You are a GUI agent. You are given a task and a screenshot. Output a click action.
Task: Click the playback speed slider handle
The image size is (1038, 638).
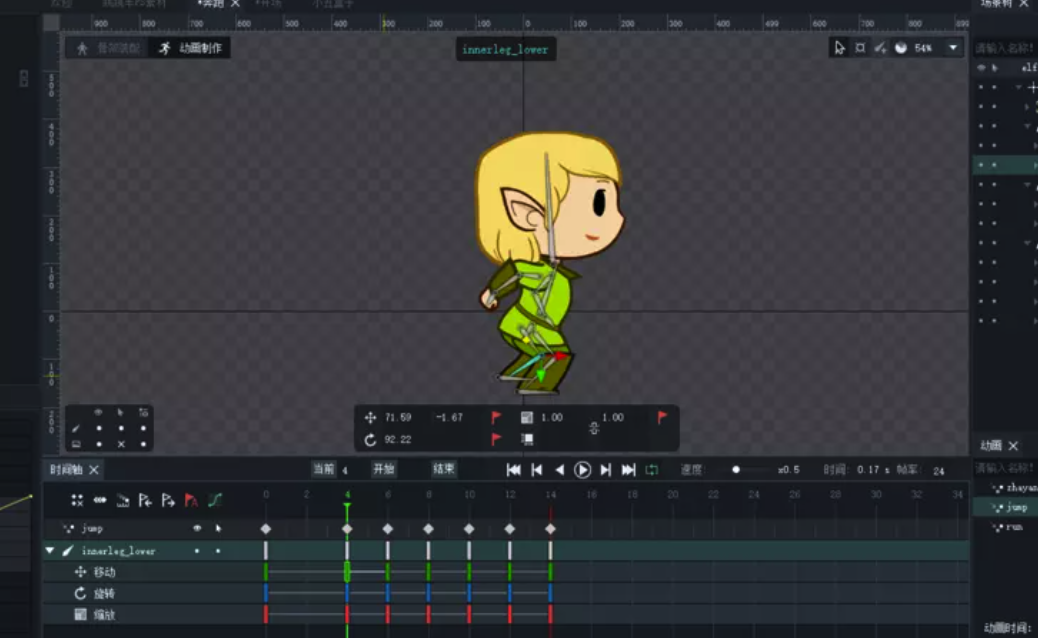(736, 470)
